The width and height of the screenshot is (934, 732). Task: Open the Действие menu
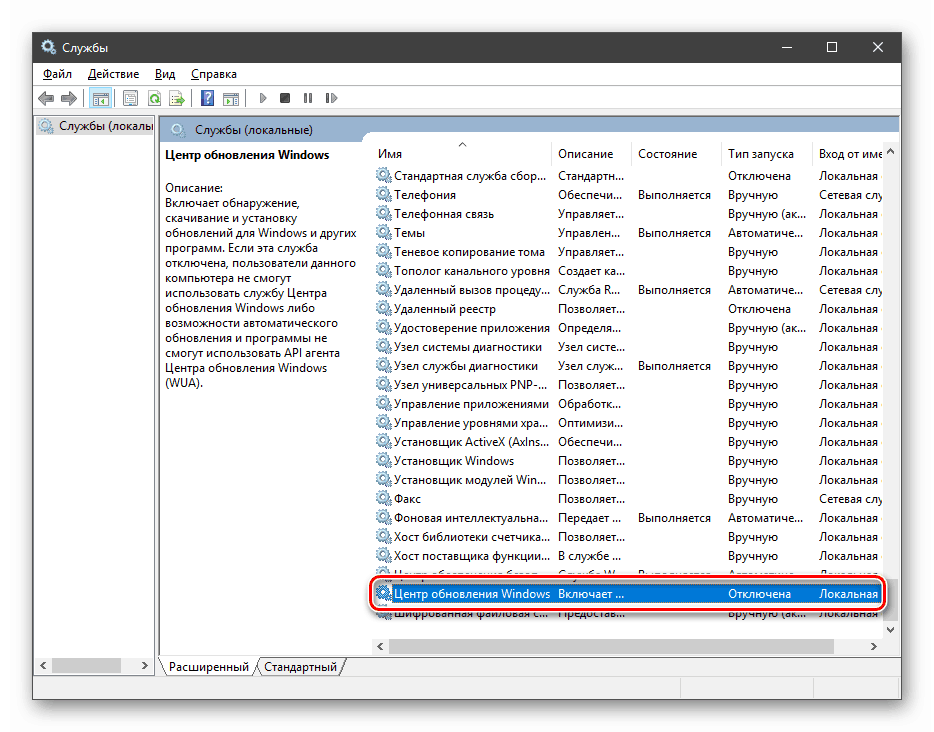point(113,74)
